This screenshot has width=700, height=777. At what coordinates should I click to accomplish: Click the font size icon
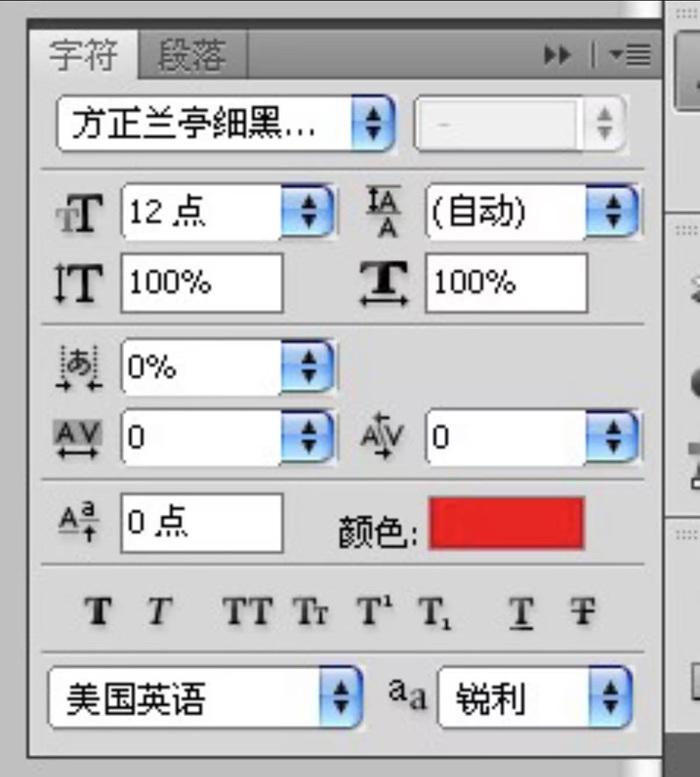click(x=79, y=213)
